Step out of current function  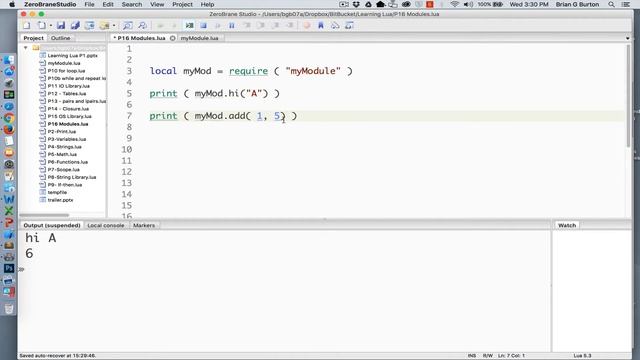click(x=276, y=26)
